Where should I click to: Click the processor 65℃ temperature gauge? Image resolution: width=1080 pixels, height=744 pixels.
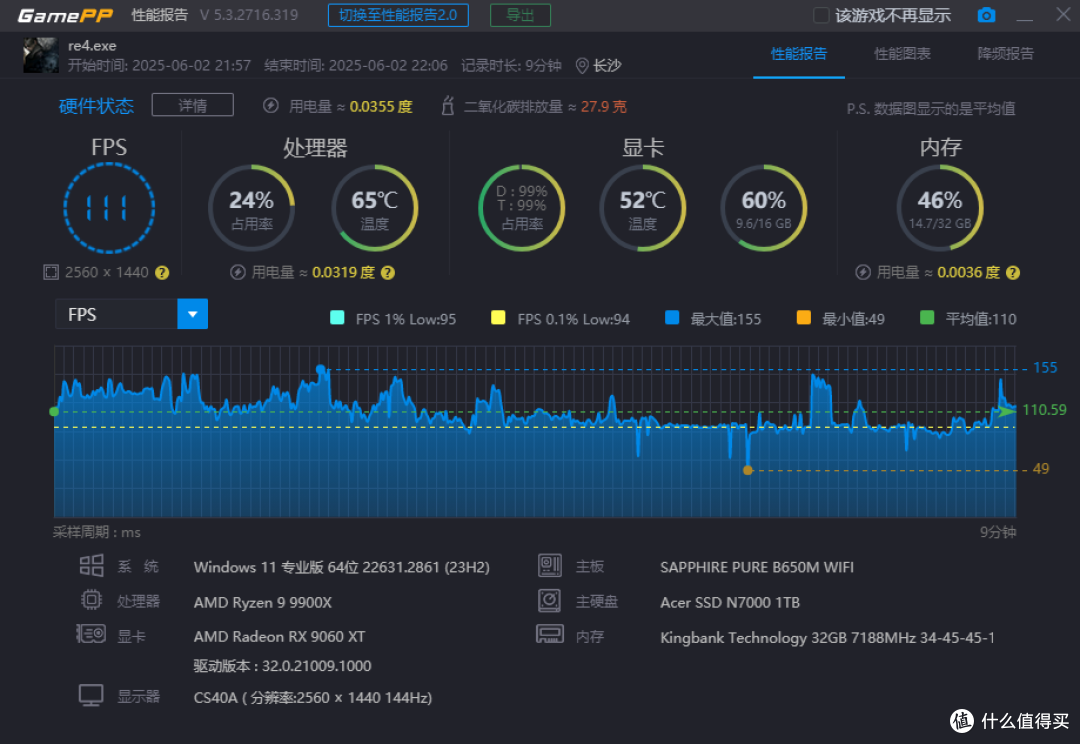(375, 208)
